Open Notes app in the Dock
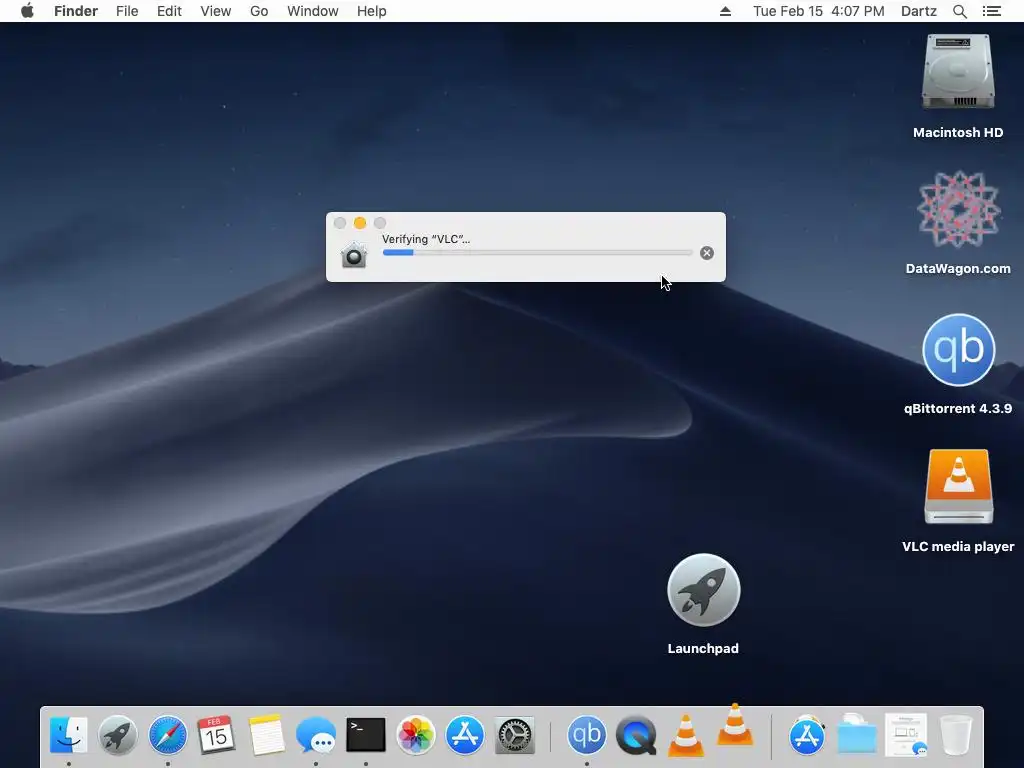This screenshot has width=1024, height=768. tap(266, 735)
